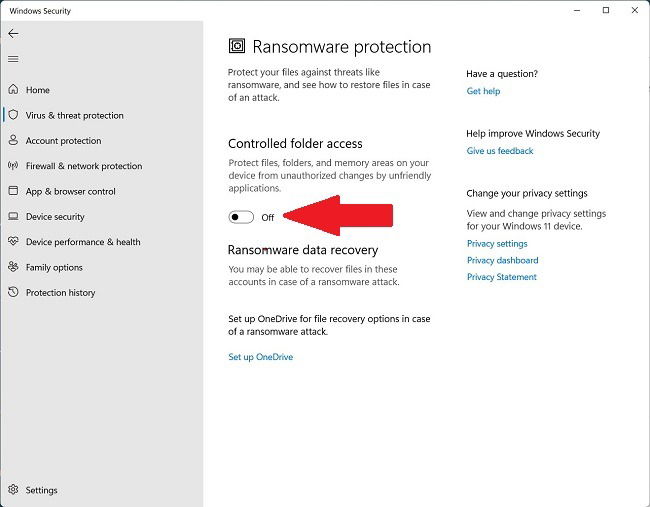Open the Family options people icon
Image resolution: width=650 pixels, height=507 pixels.
tap(14, 267)
